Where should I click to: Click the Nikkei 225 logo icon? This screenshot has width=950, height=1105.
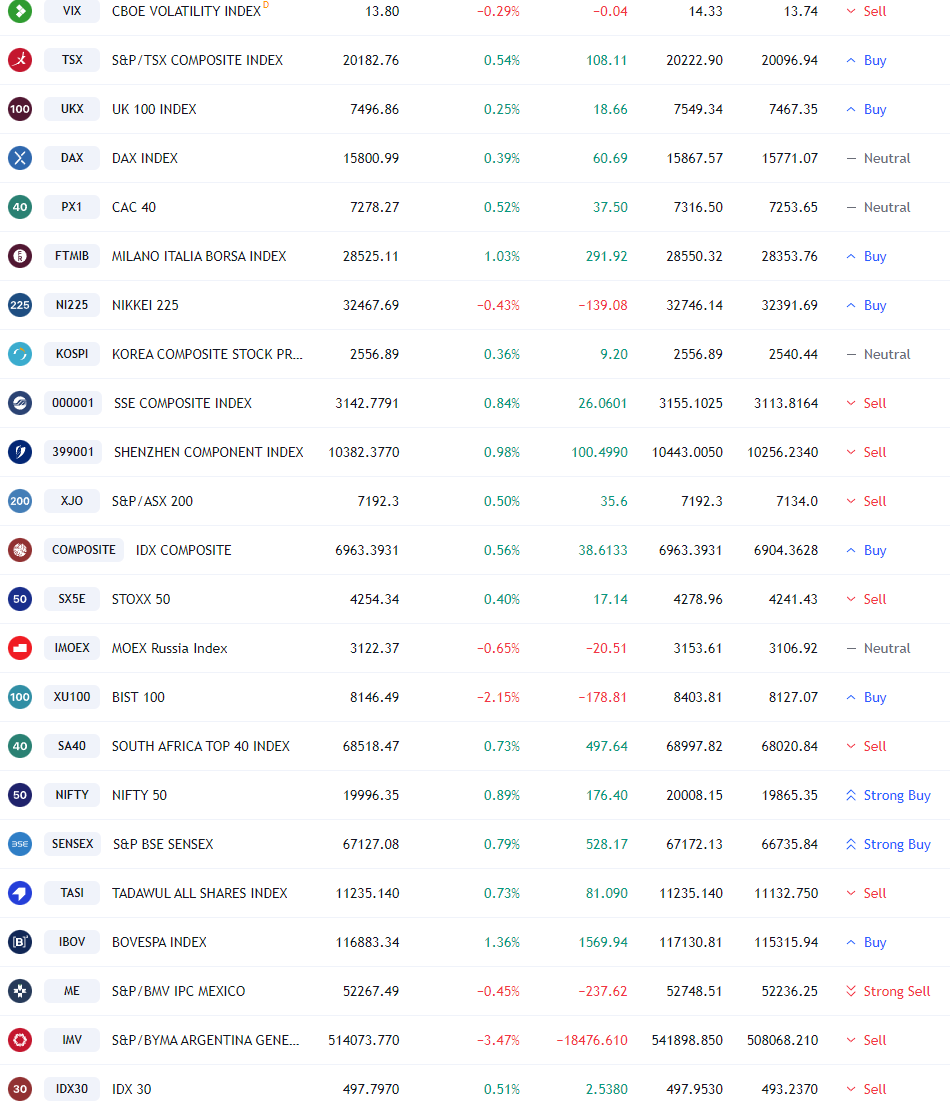click(x=20, y=305)
